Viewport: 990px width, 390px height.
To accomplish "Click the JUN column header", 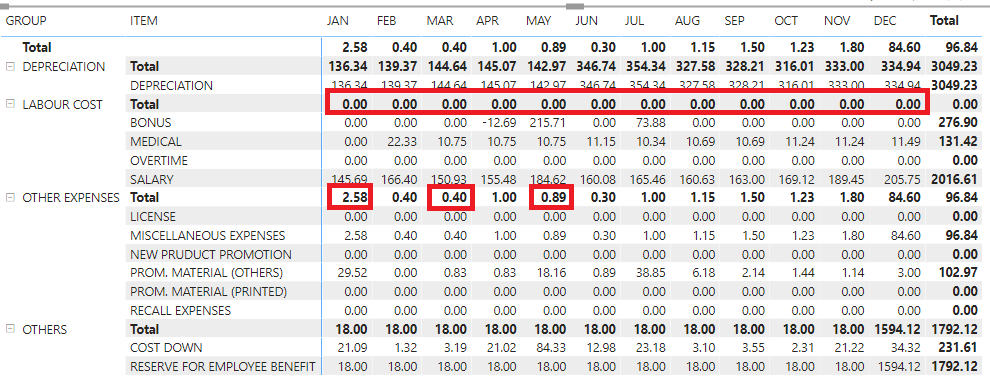I will pyautogui.click(x=587, y=21).
